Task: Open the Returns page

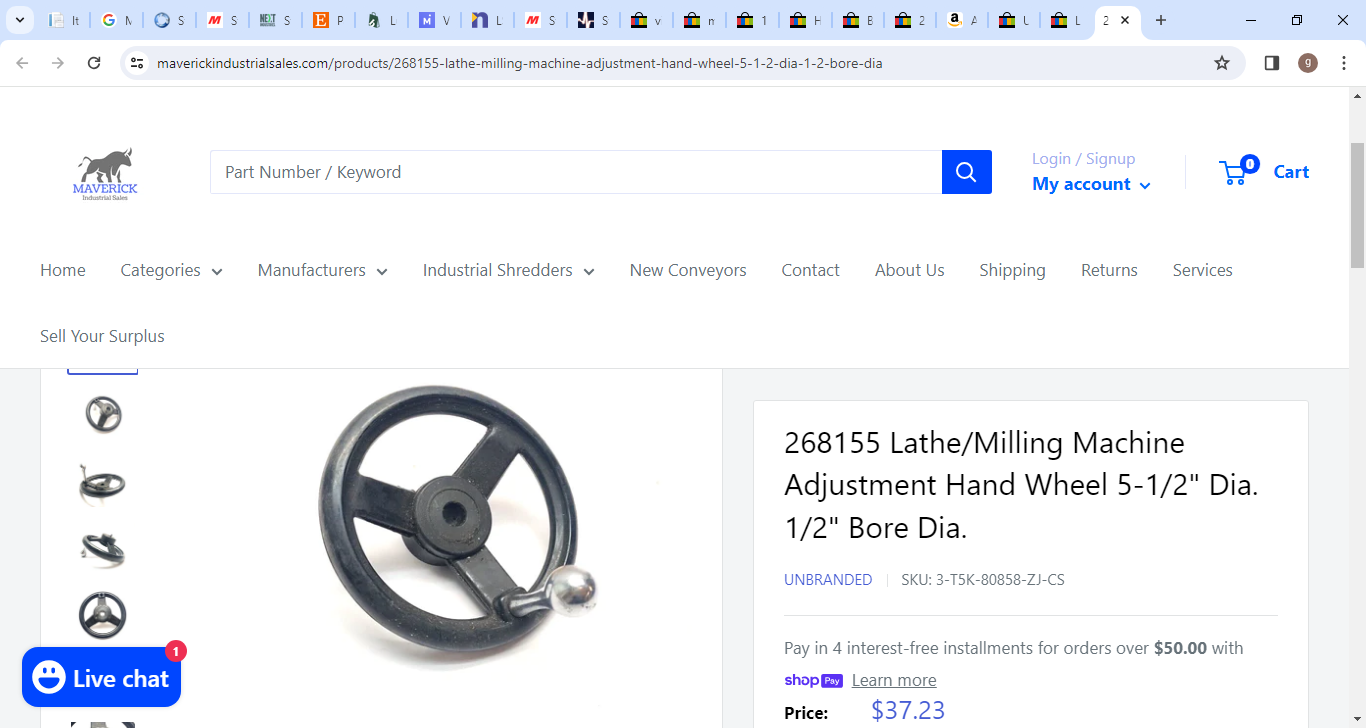Action: pyautogui.click(x=1109, y=270)
